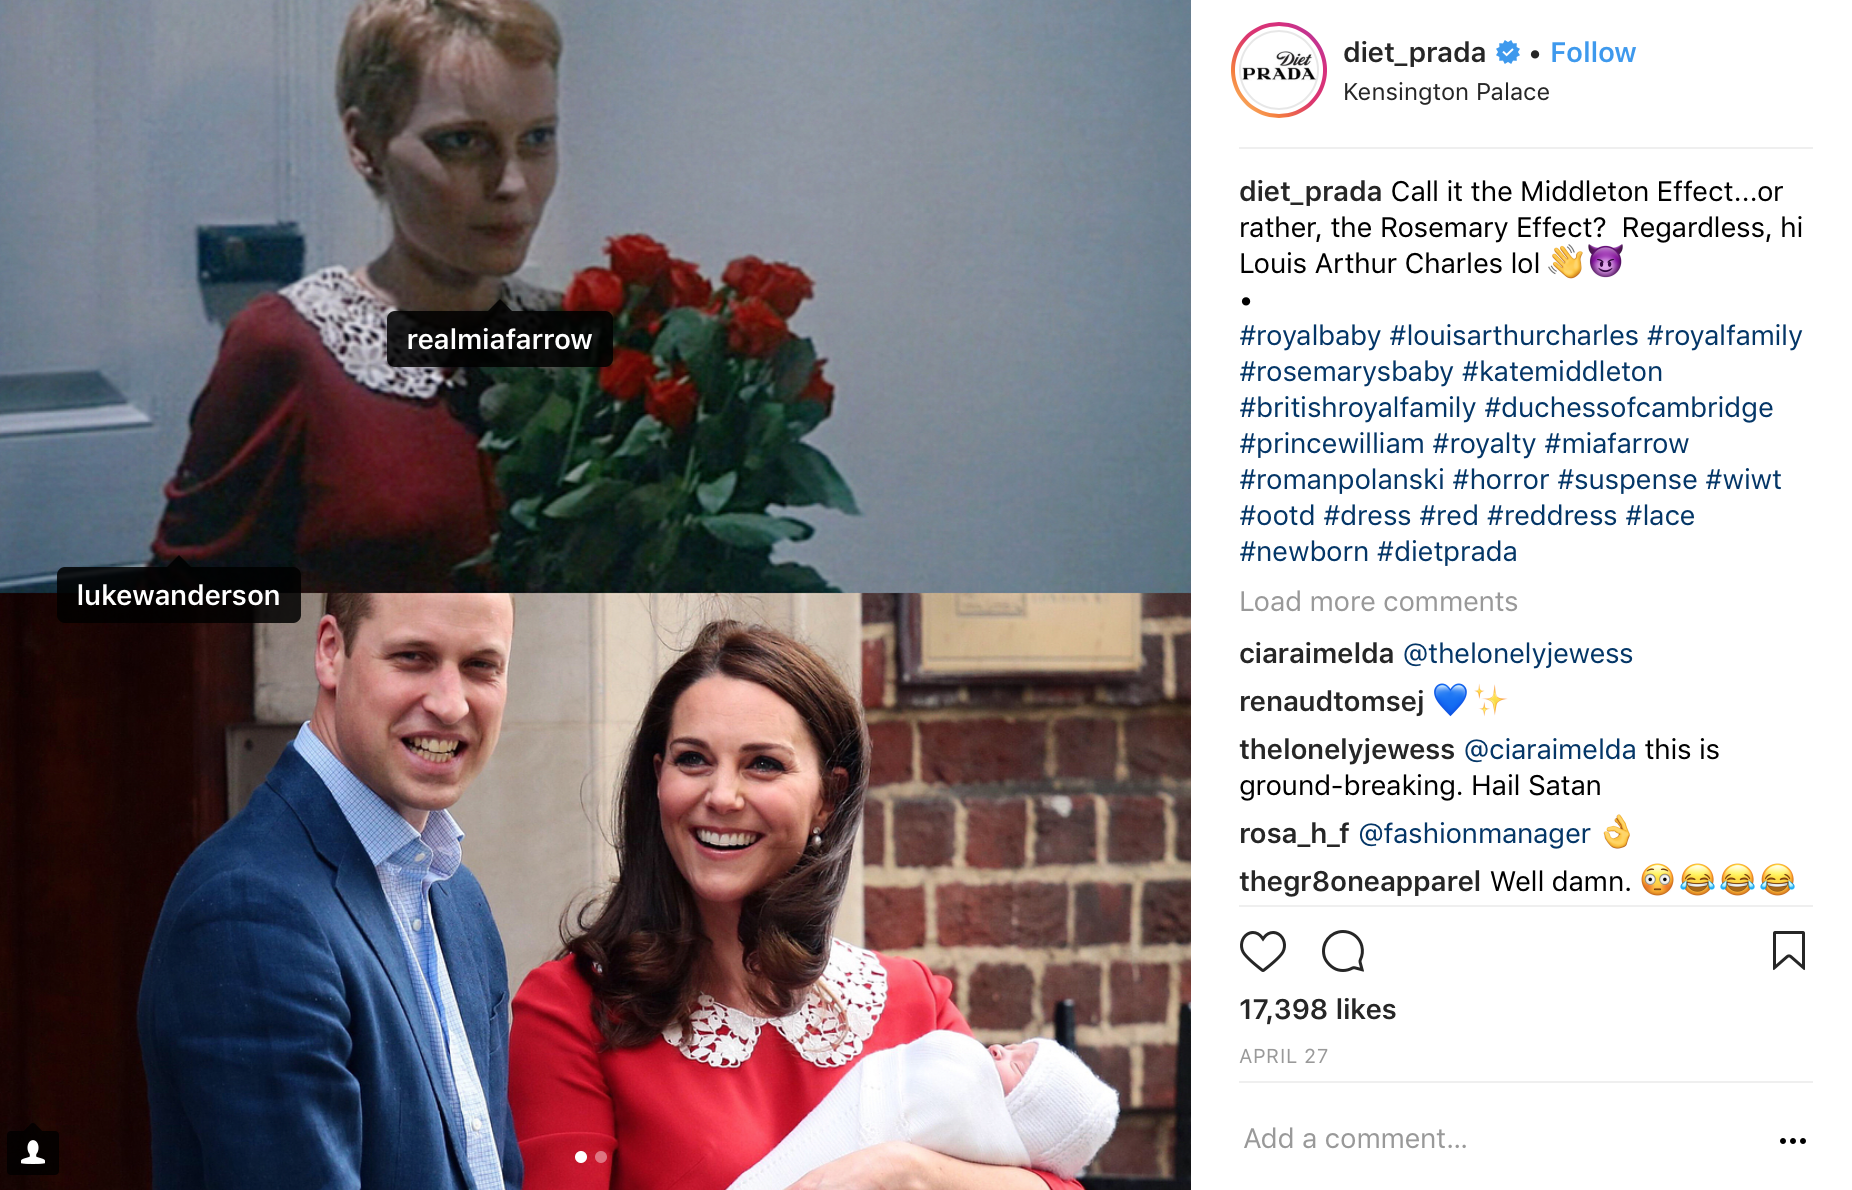Select first carousel image dot
The height and width of the screenshot is (1190, 1852).
[581, 1157]
